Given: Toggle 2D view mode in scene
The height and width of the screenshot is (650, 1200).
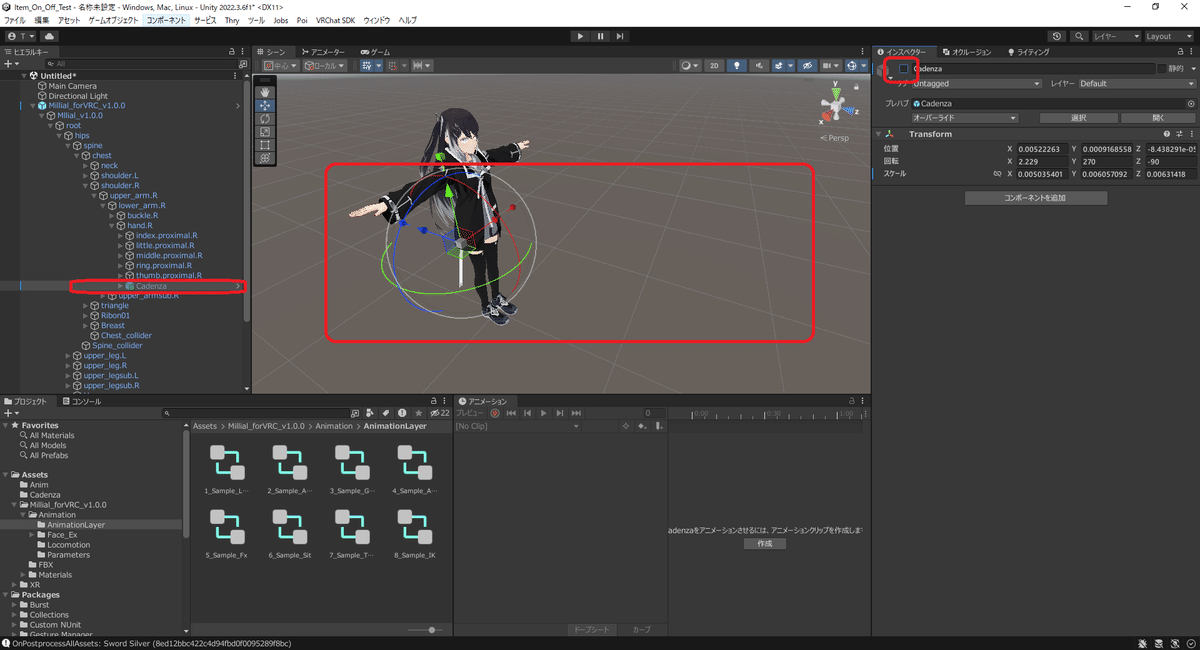Looking at the screenshot, I should (x=714, y=66).
